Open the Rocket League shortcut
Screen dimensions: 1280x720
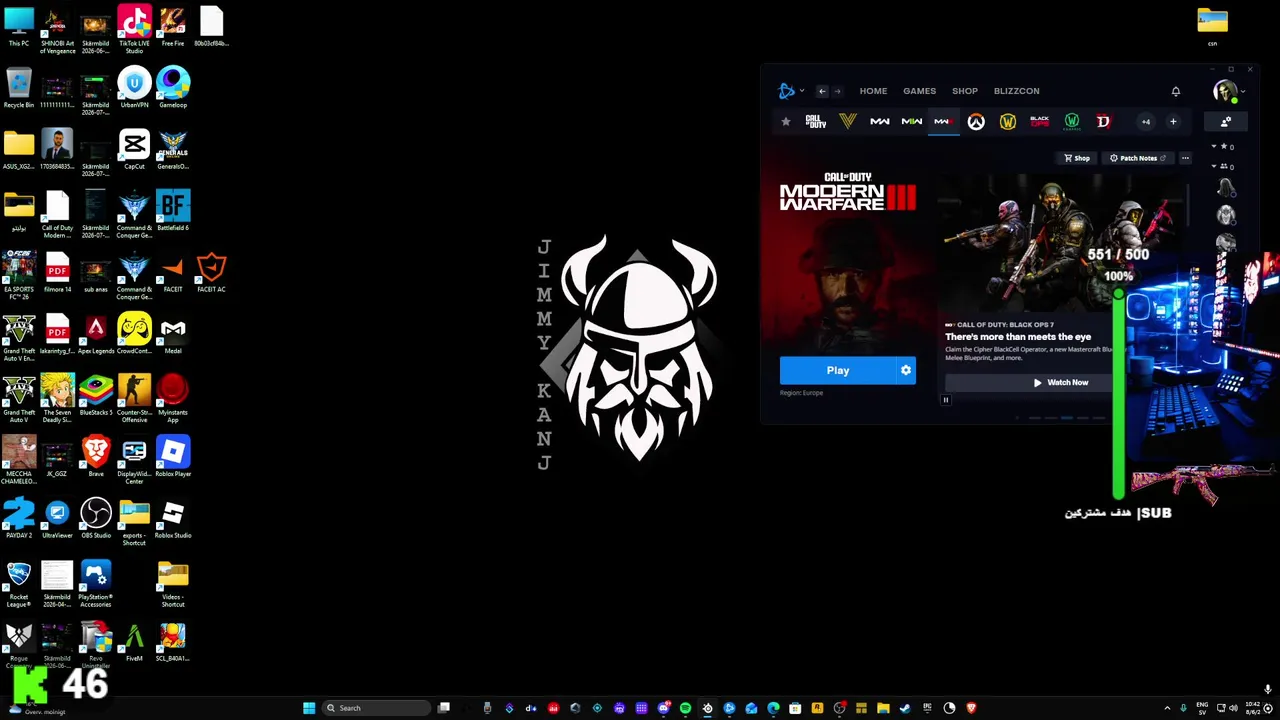coord(19,584)
